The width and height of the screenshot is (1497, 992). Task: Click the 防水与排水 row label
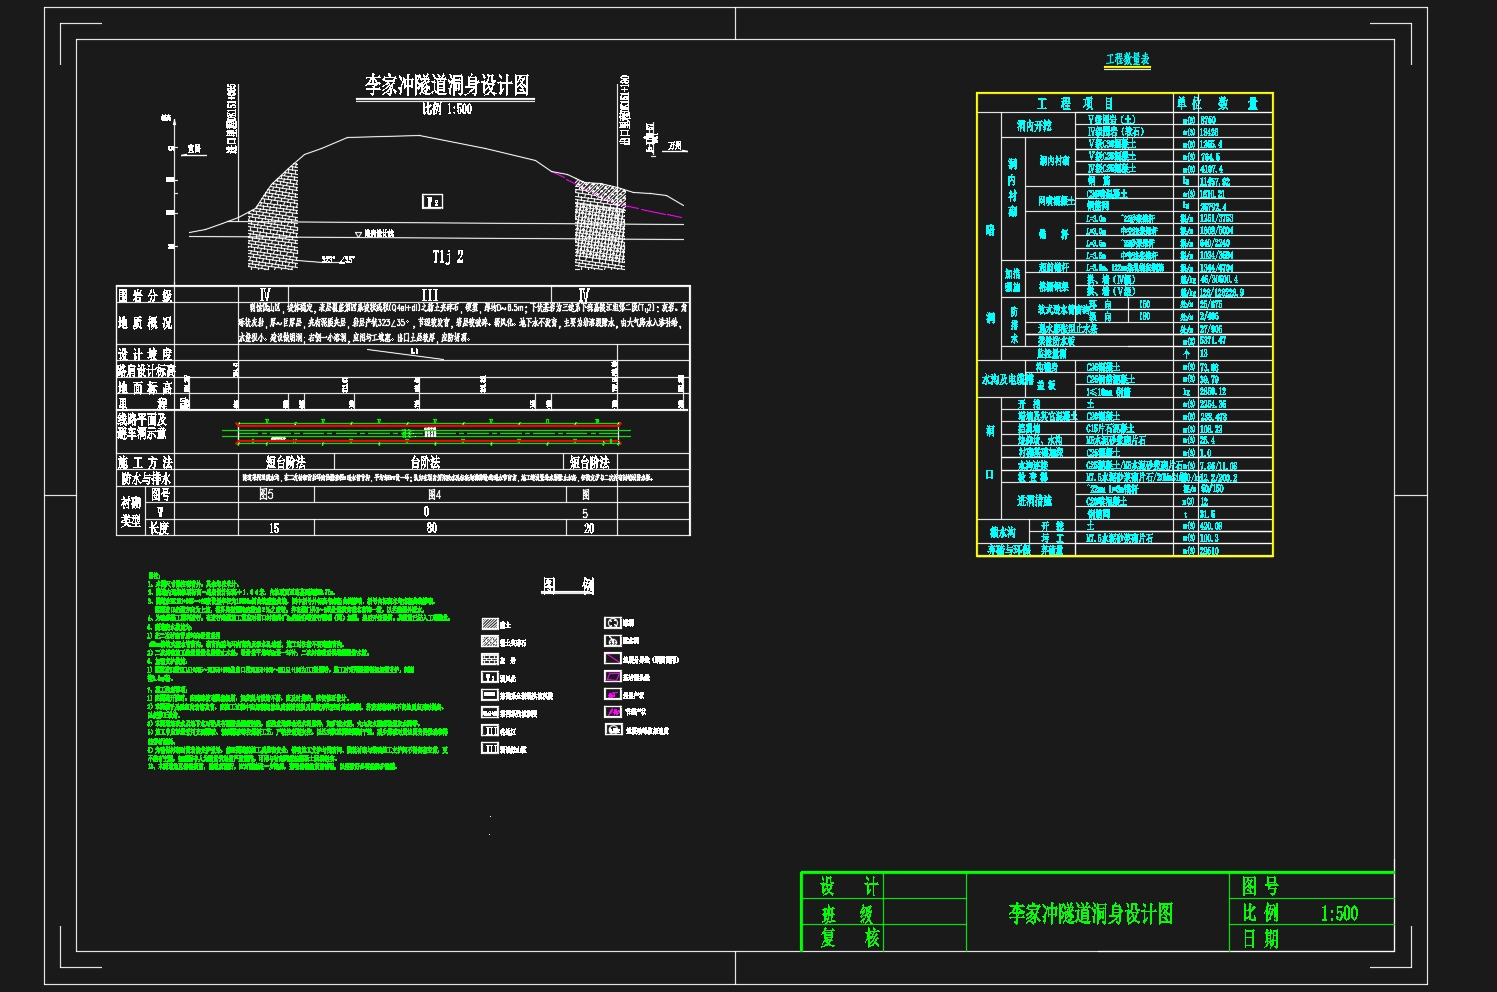coord(146,479)
